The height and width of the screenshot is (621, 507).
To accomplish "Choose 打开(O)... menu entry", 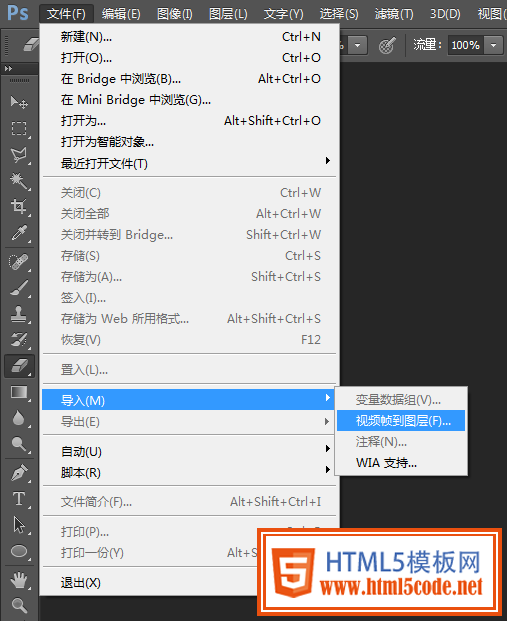I will coord(189,58).
